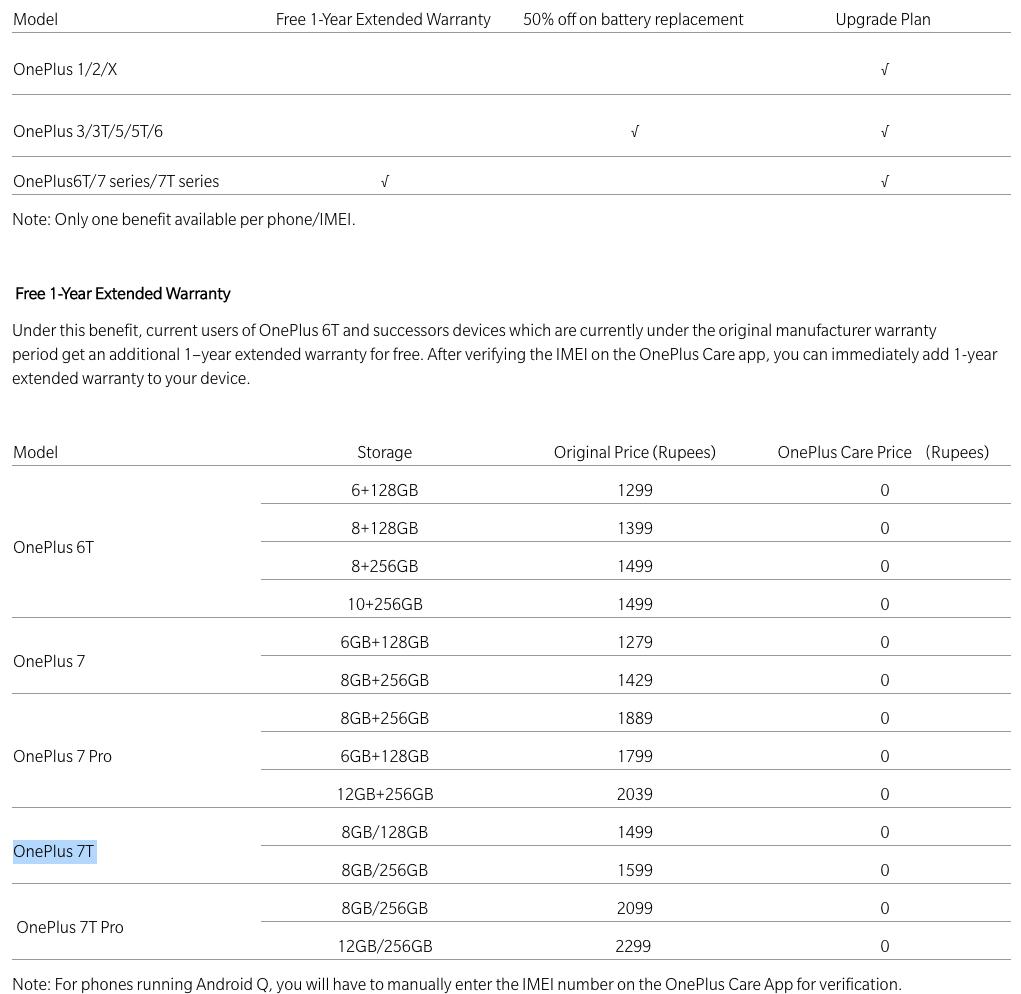The image size is (1021, 994).
Task: Select the 'OnePlus 6T' model cell
Action: pyautogui.click(x=53, y=547)
